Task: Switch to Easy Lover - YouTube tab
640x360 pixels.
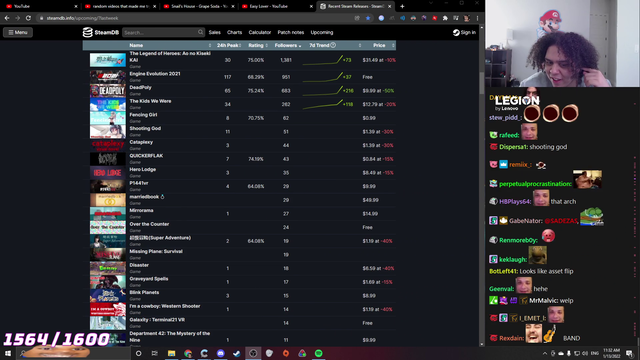Action: pyautogui.click(x=277, y=6)
